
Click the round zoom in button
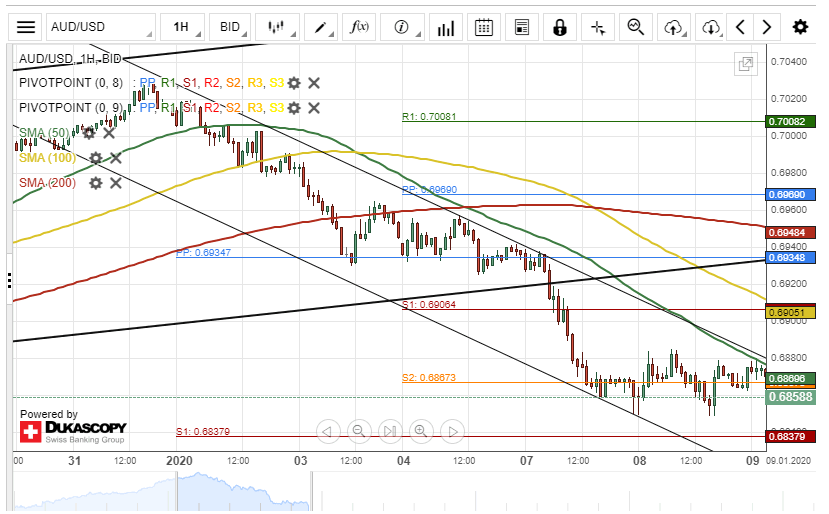click(x=421, y=432)
